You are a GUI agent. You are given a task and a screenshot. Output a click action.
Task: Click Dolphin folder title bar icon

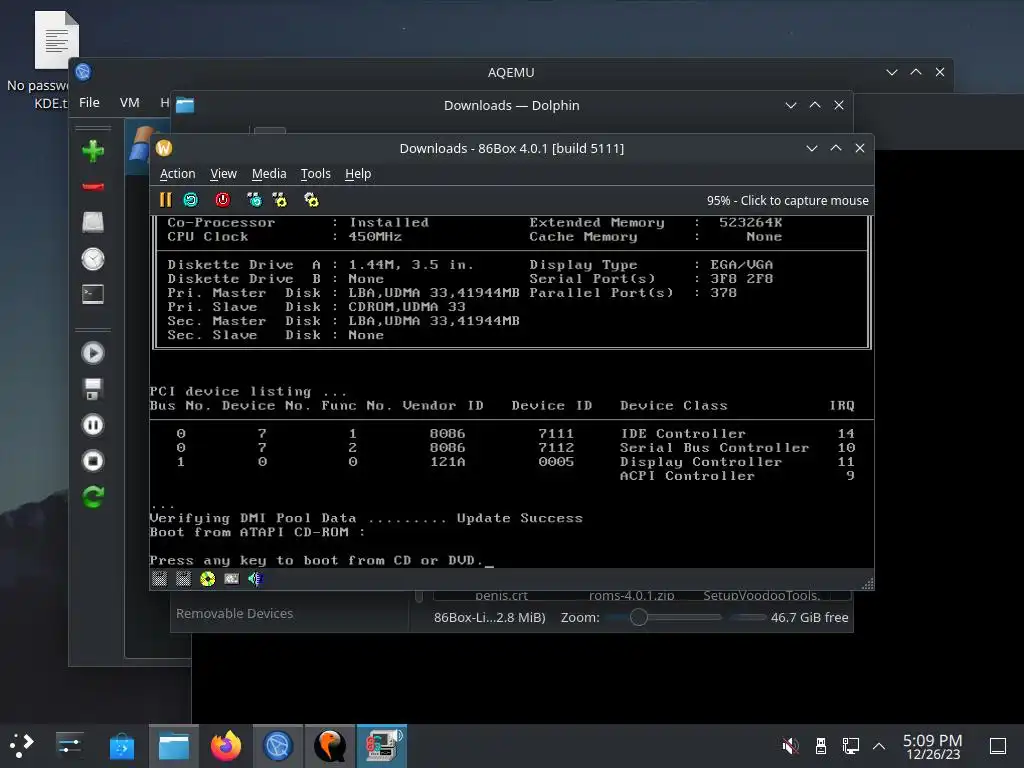[185, 105]
